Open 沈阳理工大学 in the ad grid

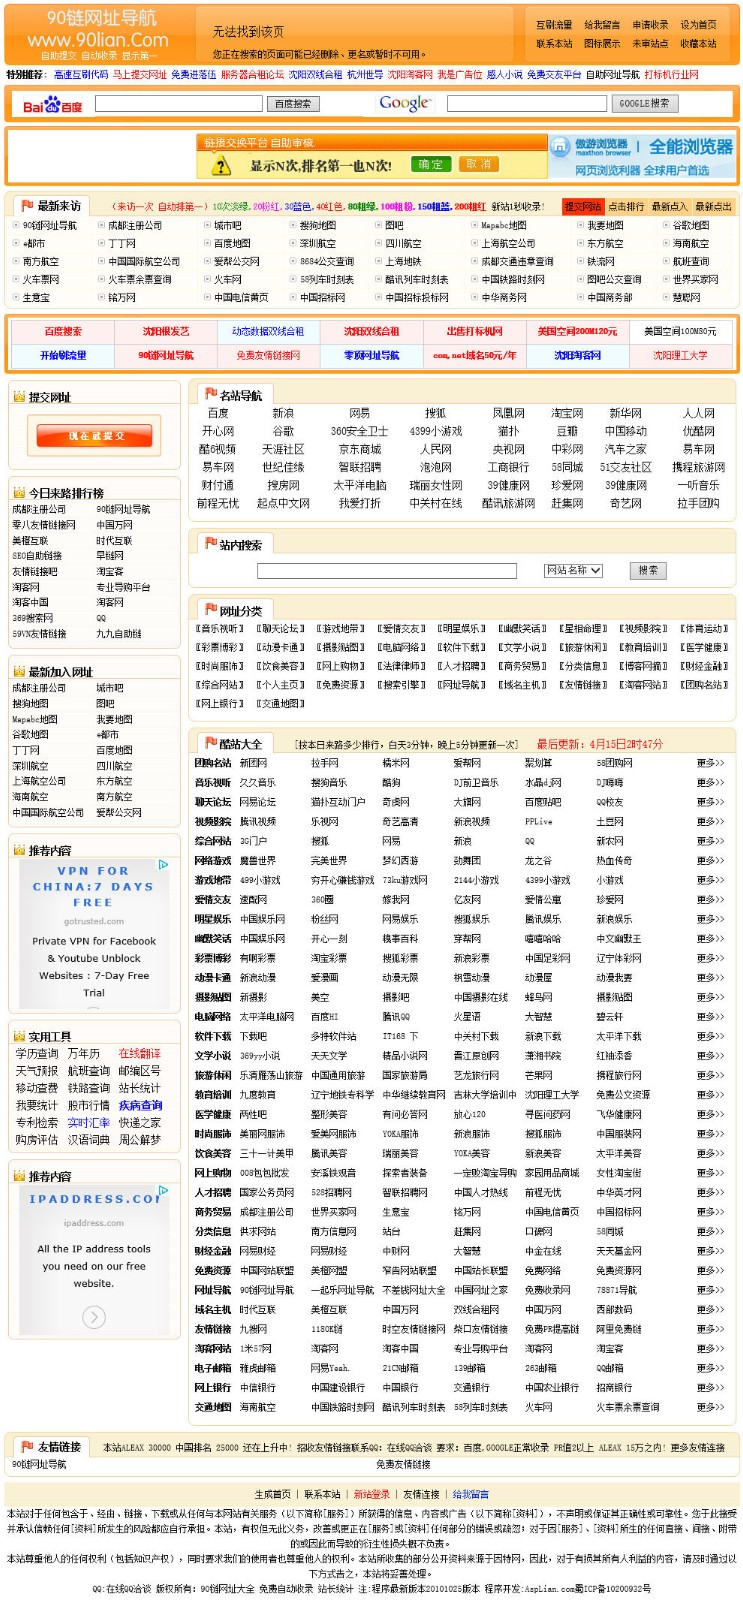(680, 355)
